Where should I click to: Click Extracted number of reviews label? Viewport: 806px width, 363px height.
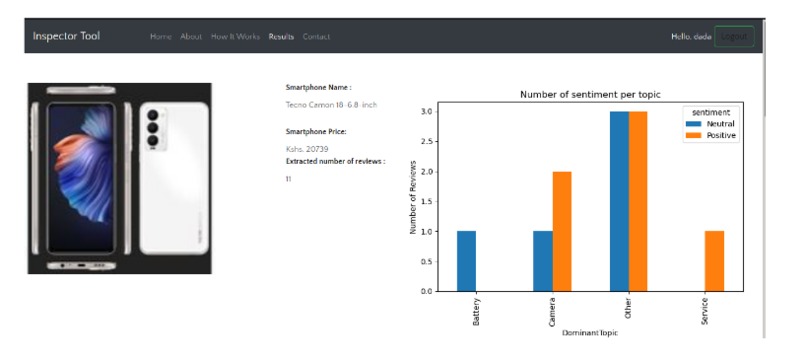coord(336,161)
